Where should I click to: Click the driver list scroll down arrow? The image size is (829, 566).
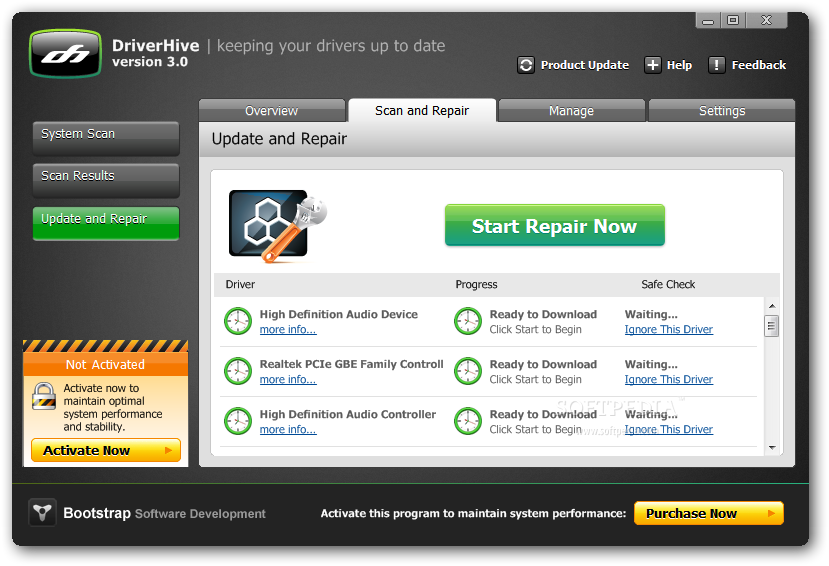pos(772,448)
